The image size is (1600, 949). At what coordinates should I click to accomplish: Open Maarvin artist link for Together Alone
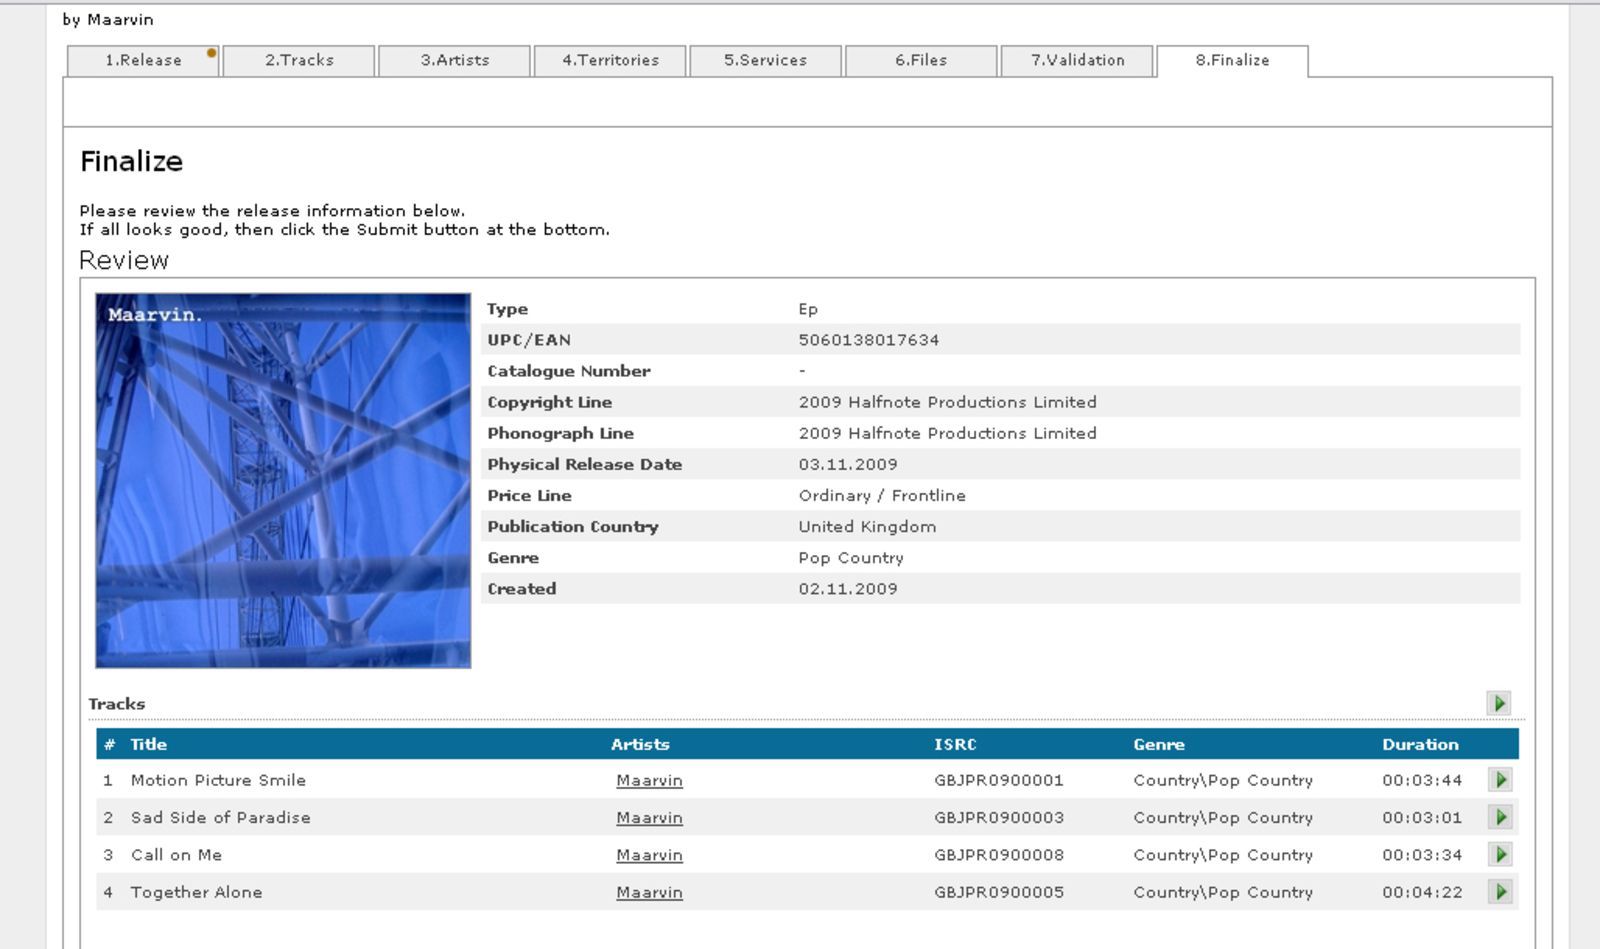tap(649, 893)
